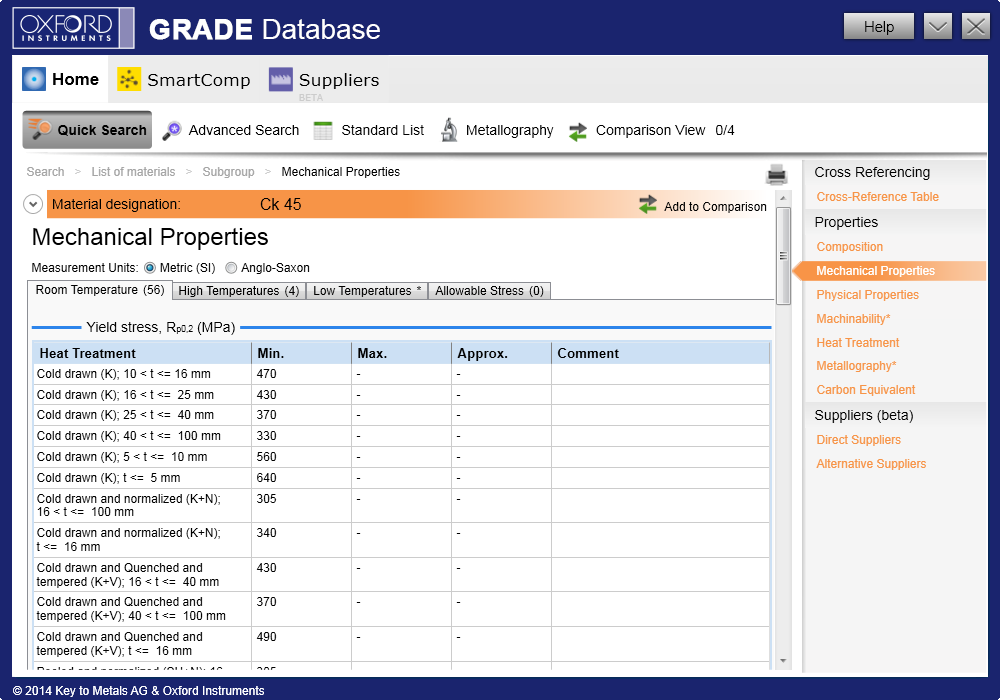Open Heat Treatment sidebar link
The width and height of the screenshot is (1000, 700).
click(x=857, y=342)
